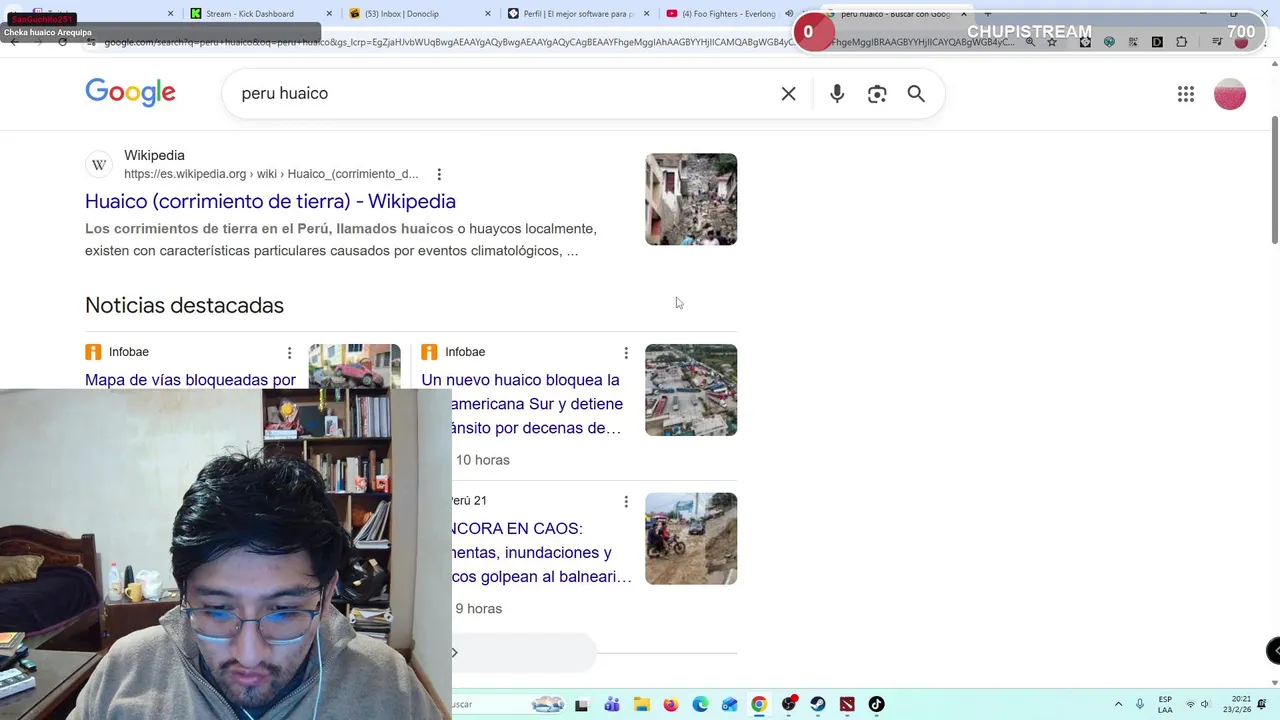Open options menu for the Wikipedia result
Viewport: 1280px width, 720px height.
pos(439,174)
